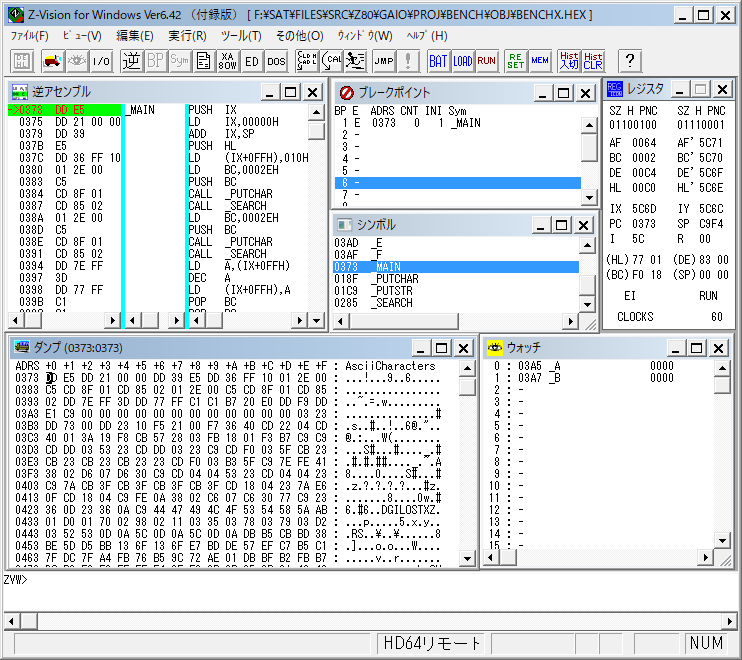Viewport: 742px width, 660px height.
Task: Click the BP breakpoint toolbar icon
Action: [156, 61]
